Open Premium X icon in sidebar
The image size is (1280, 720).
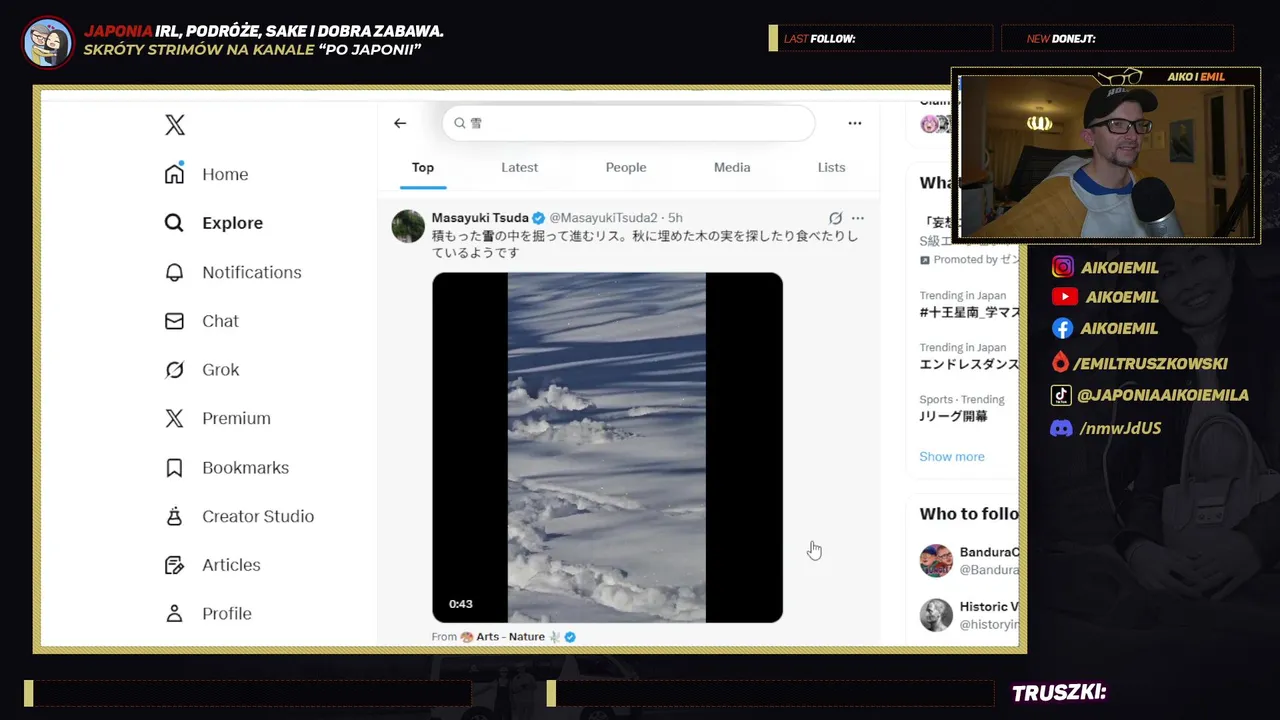[x=174, y=418]
